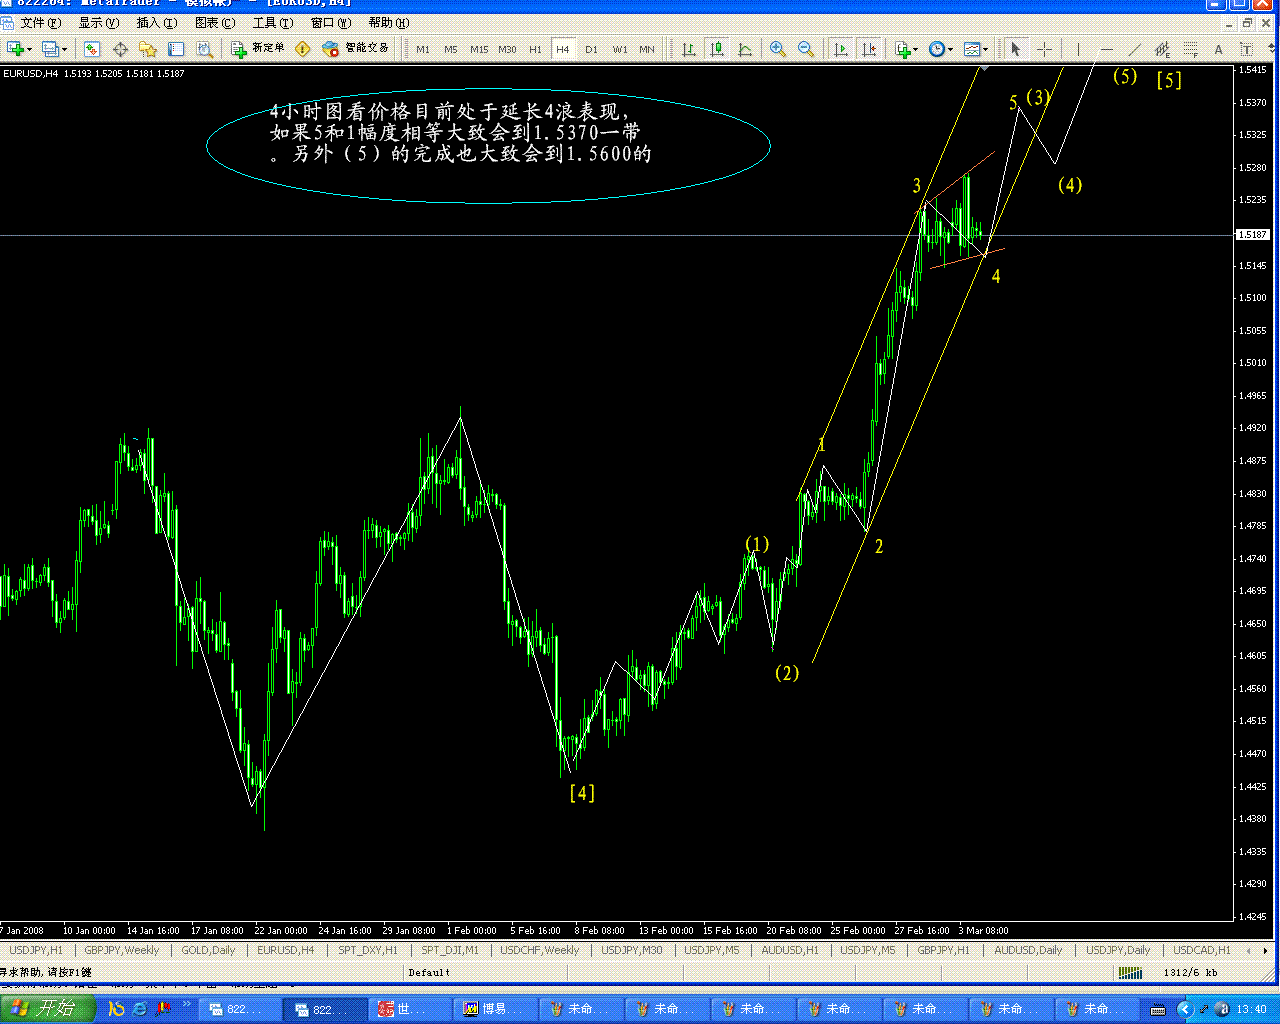Open the Strategy Tester magnifier icon

[x=204, y=48]
